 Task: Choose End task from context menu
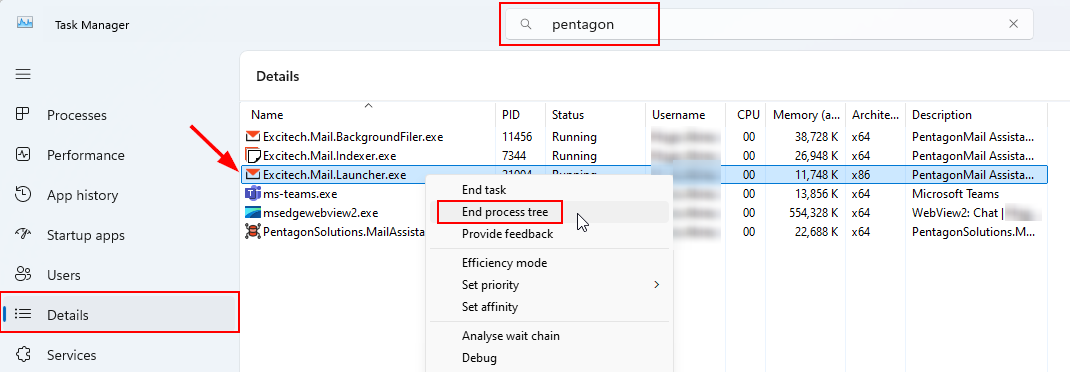point(484,190)
